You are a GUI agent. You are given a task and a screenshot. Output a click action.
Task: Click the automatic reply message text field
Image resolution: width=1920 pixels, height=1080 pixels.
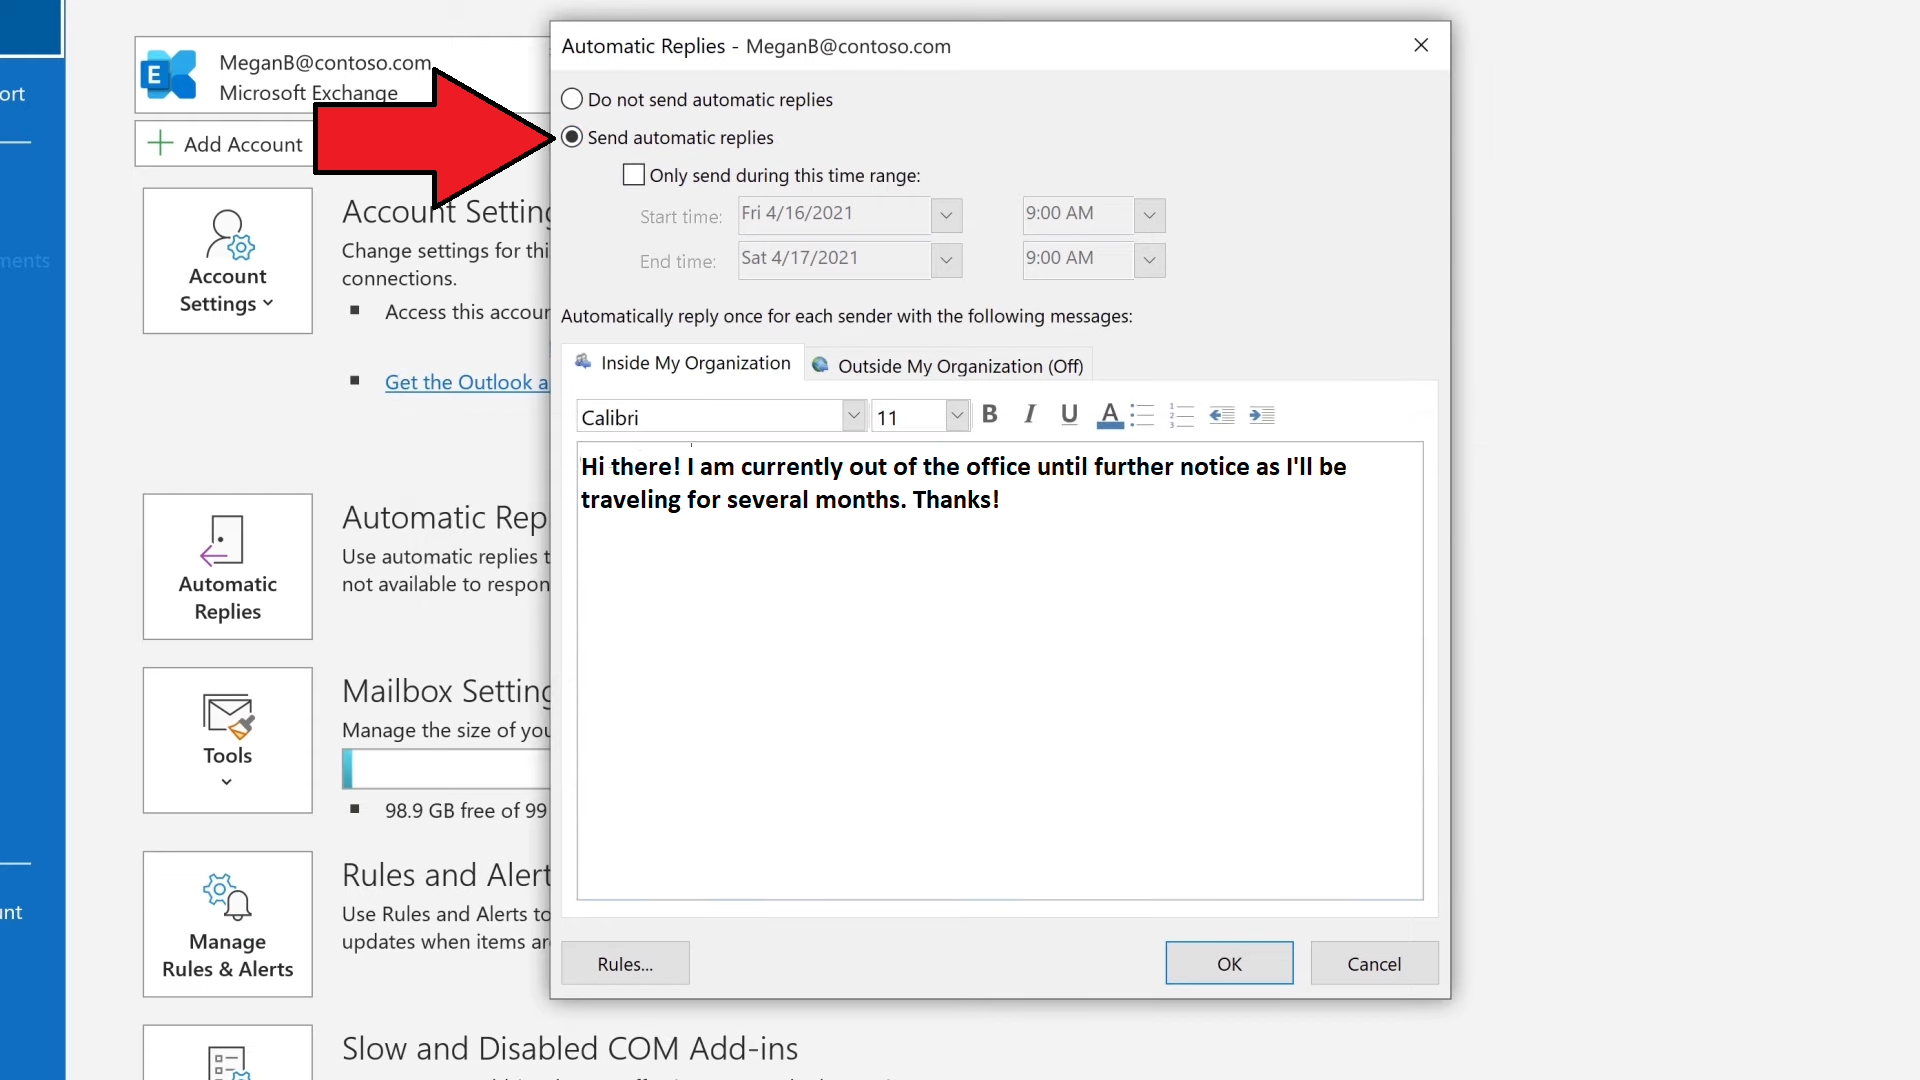point(1000,671)
